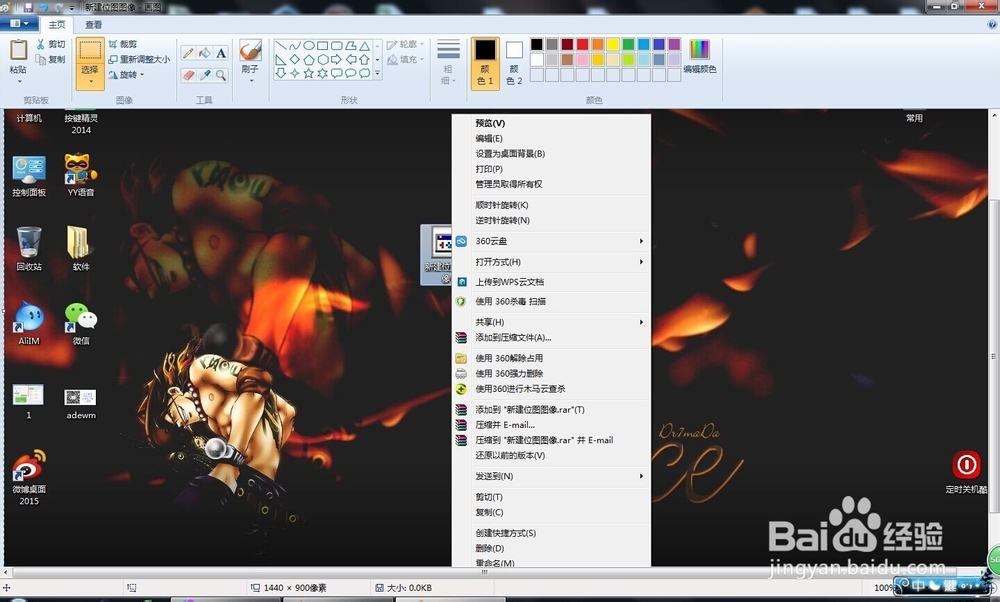The image size is (1000, 602).
Task: Click the Crop (裁剪) button
Action: (x=122, y=44)
